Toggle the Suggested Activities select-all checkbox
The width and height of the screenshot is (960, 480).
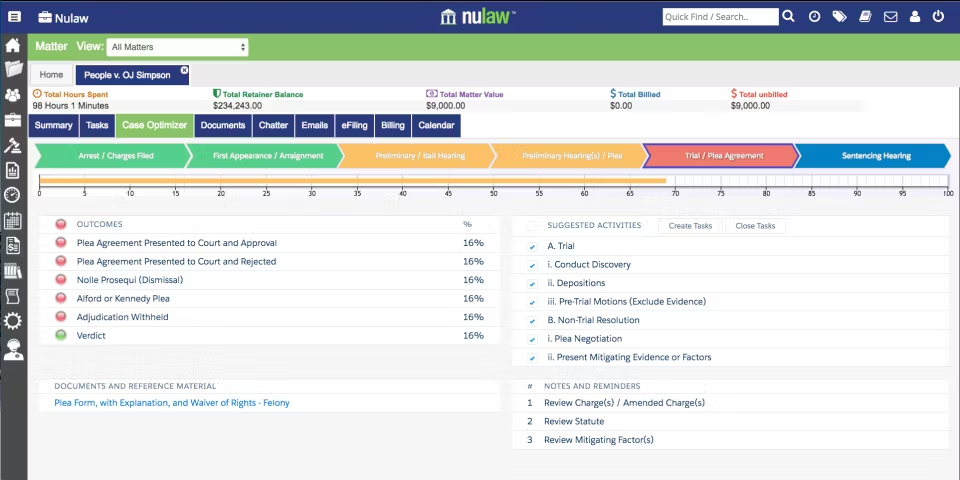[x=532, y=226]
